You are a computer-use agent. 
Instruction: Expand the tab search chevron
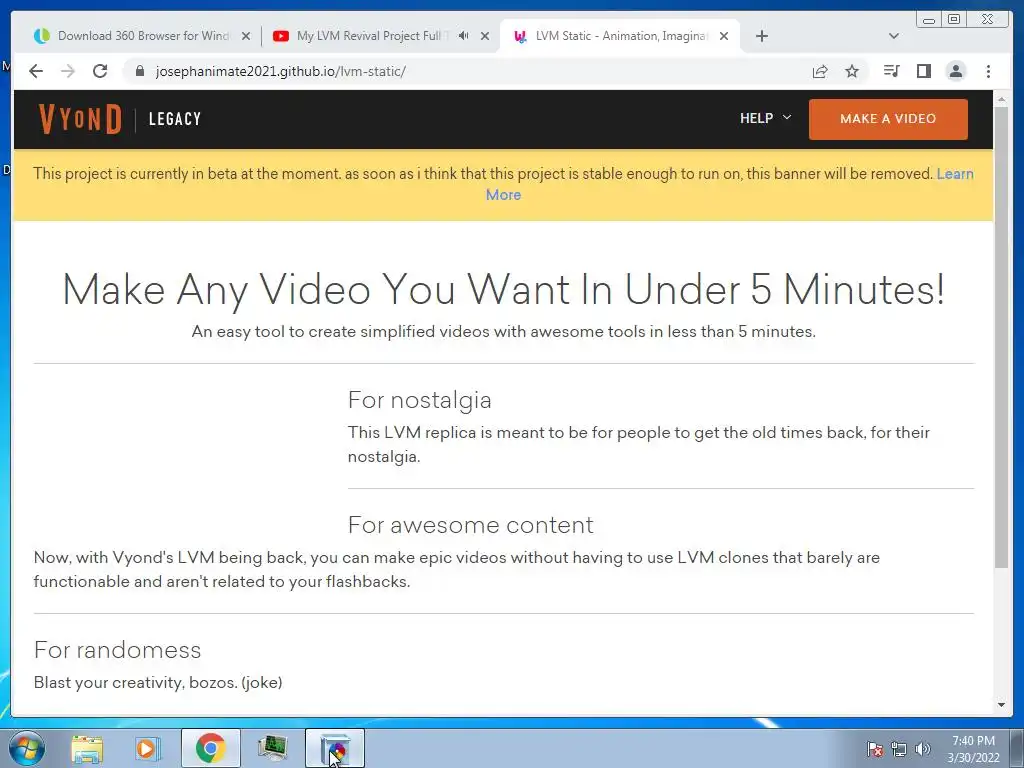point(894,36)
